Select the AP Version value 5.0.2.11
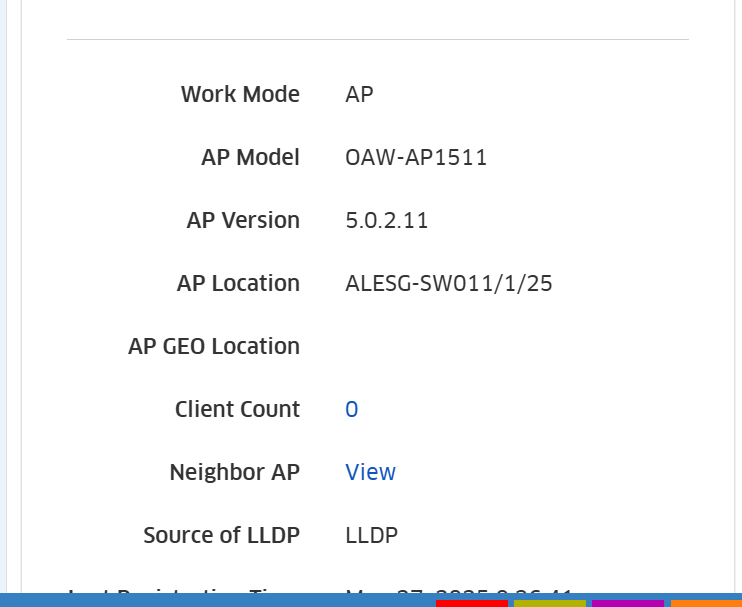The width and height of the screenshot is (742, 607). (387, 220)
